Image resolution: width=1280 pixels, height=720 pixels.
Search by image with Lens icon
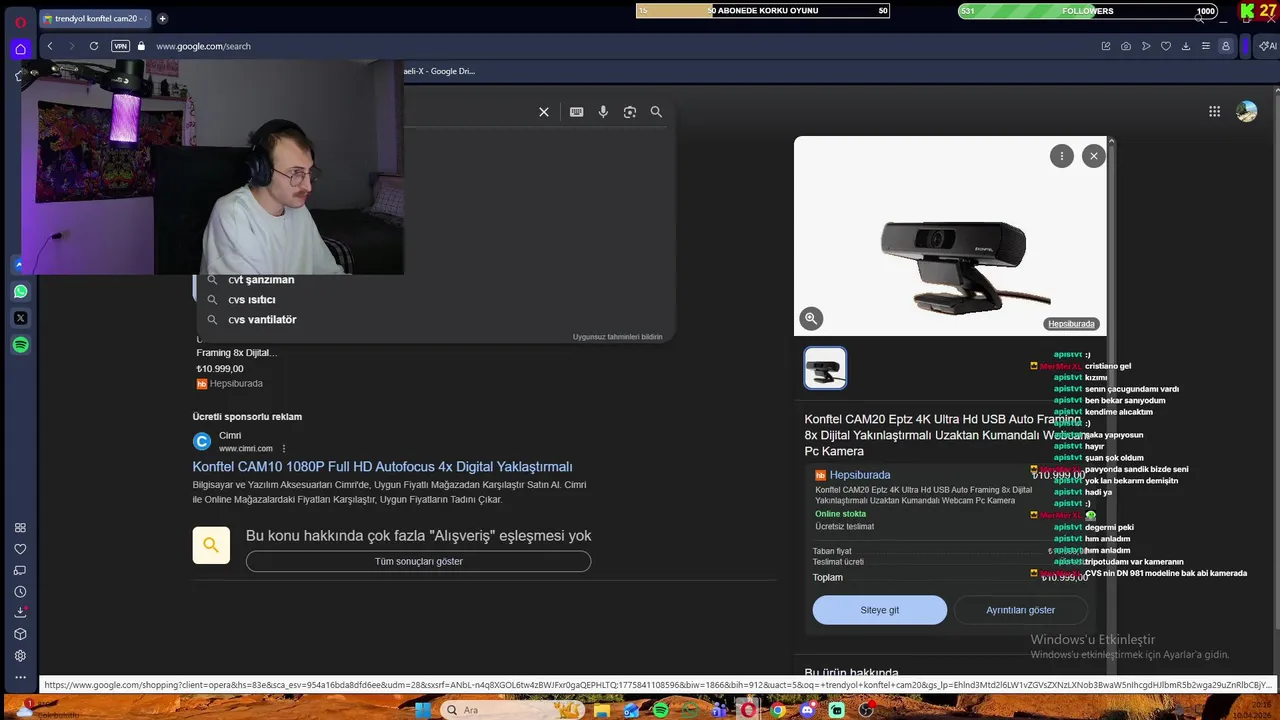(x=630, y=112)
